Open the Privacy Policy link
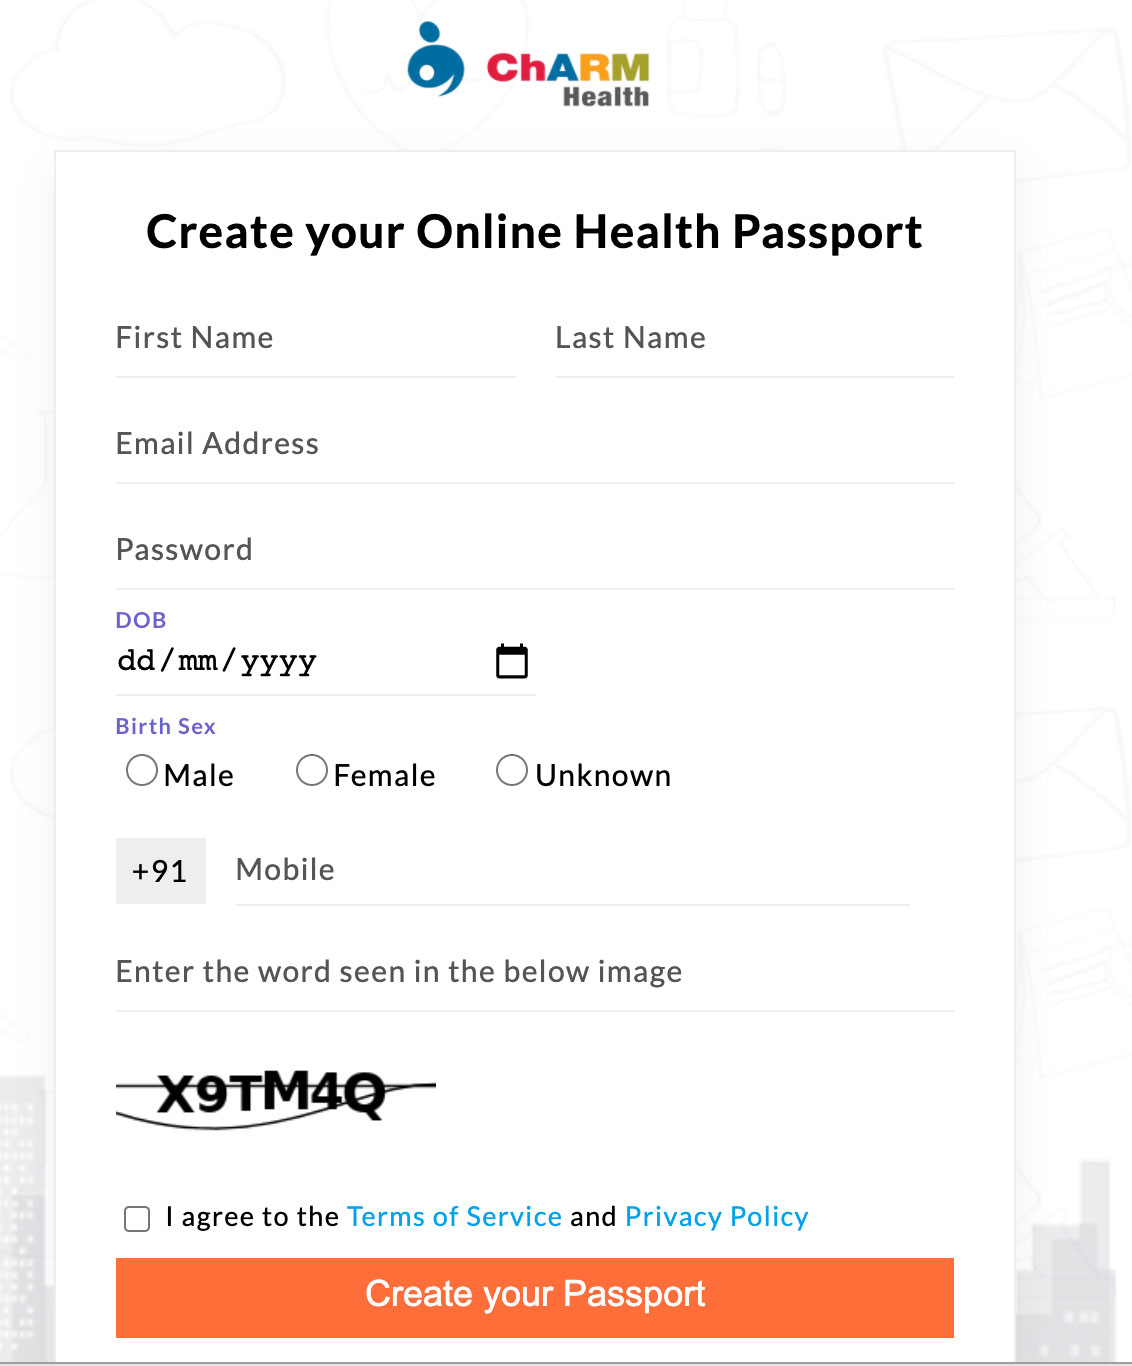The height and width of the screenshot is (1366, 1132). pyautogui.click(x=716, y=1216)
